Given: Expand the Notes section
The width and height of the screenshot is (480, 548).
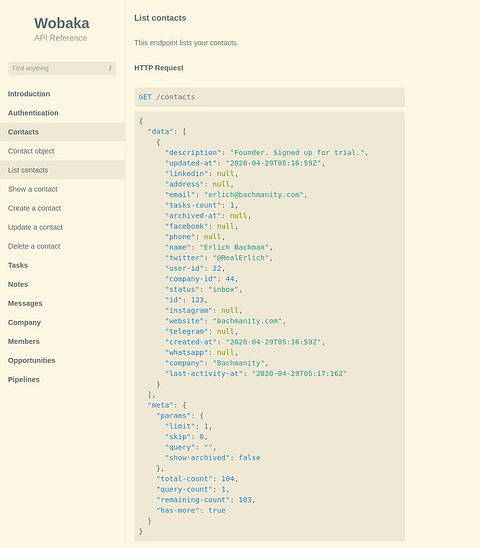Looking at the screenshot, I should coord(18,284).
